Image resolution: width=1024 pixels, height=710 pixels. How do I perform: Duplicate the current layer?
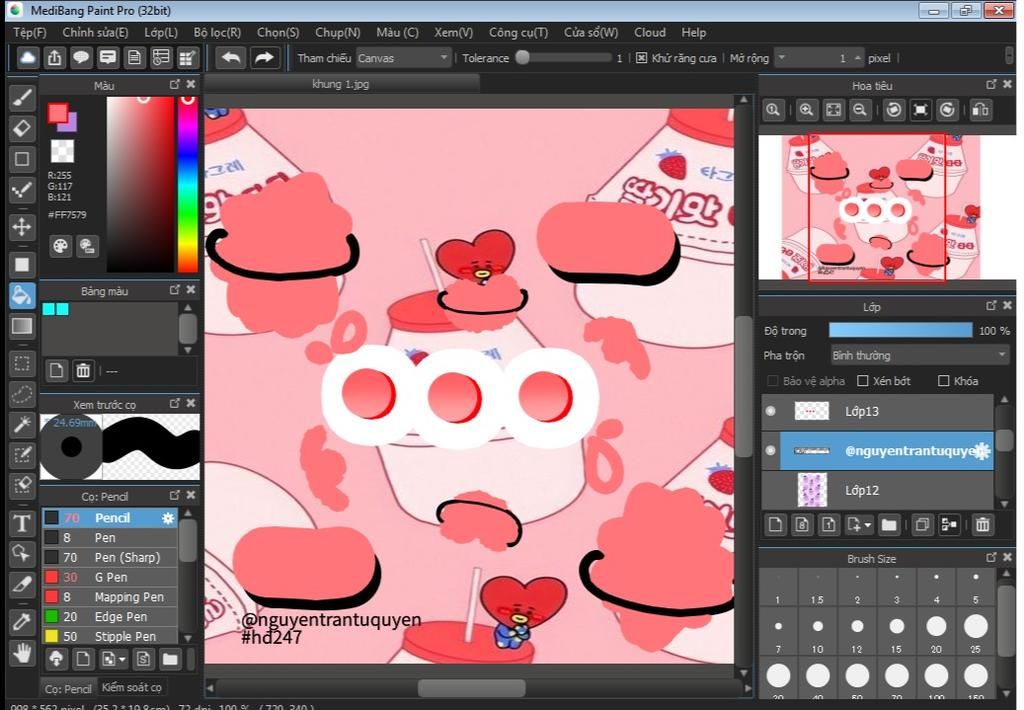[x=922, y=524]
